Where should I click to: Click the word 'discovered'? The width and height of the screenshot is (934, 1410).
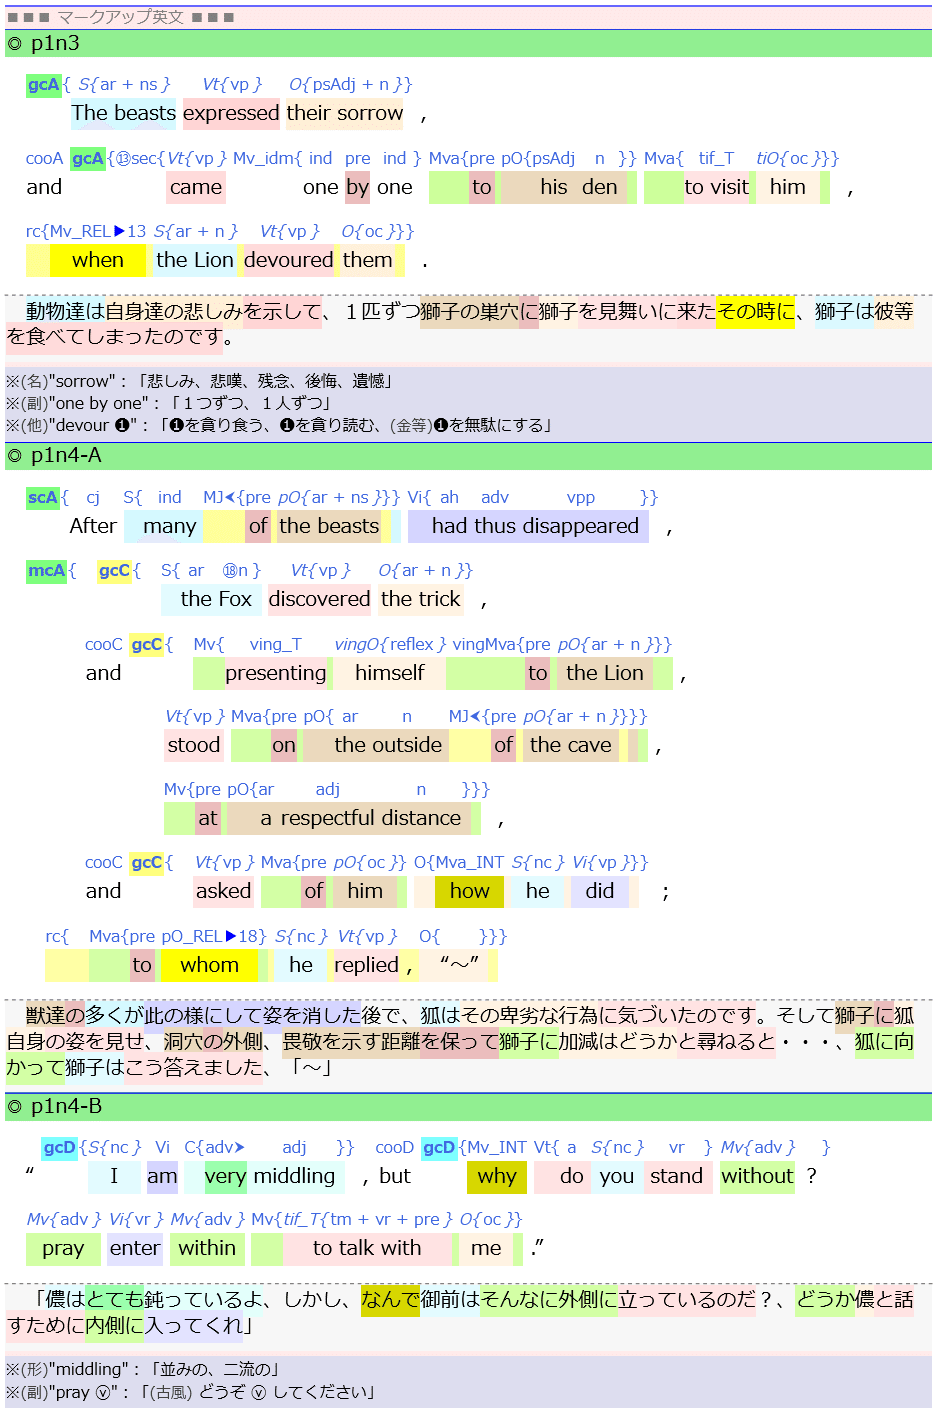point(319,599)
